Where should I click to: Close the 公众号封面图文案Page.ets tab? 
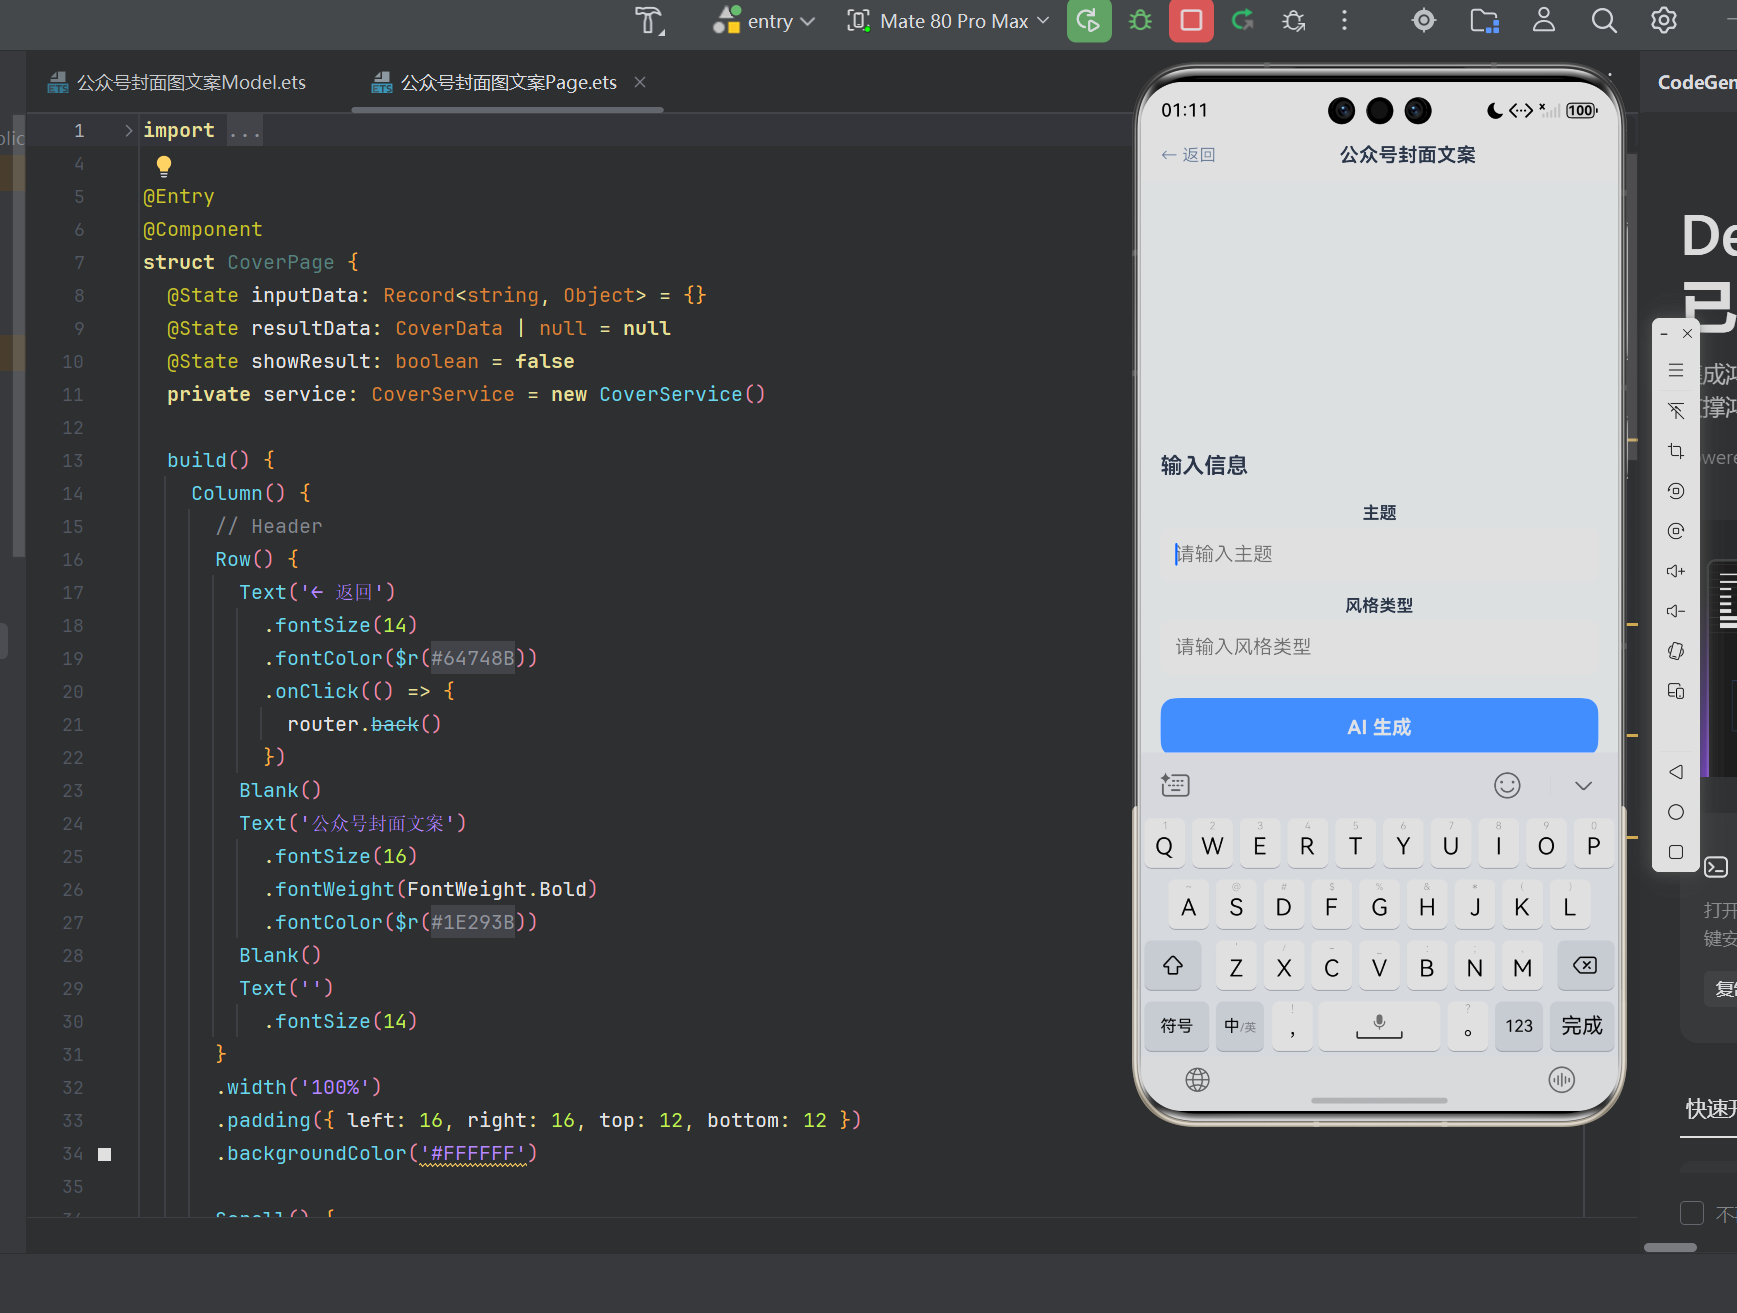[x=640, y=82]
